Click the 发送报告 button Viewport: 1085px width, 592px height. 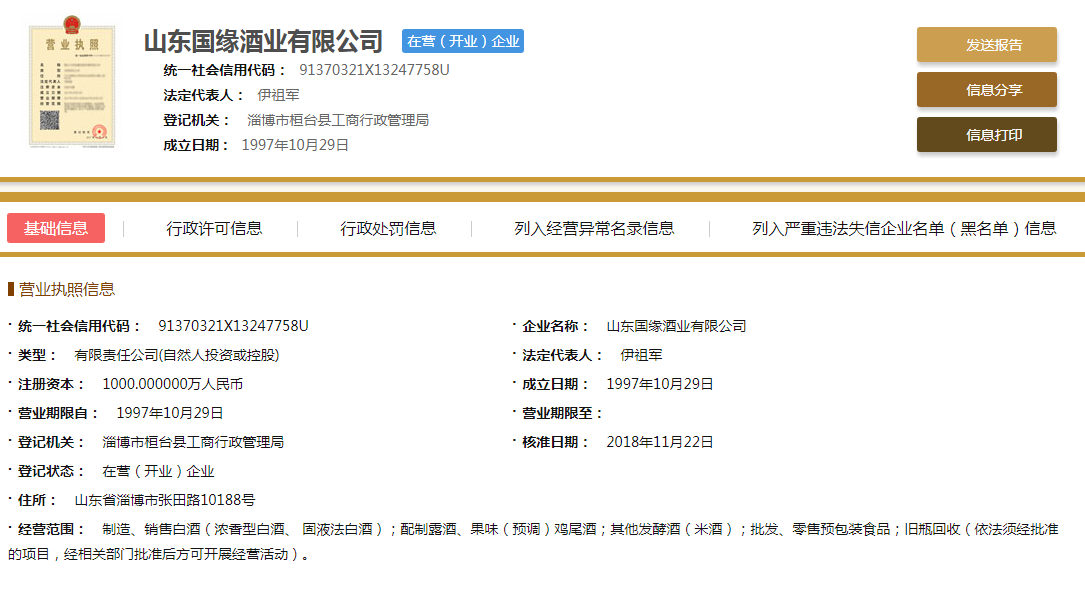[x=986, y=45]
